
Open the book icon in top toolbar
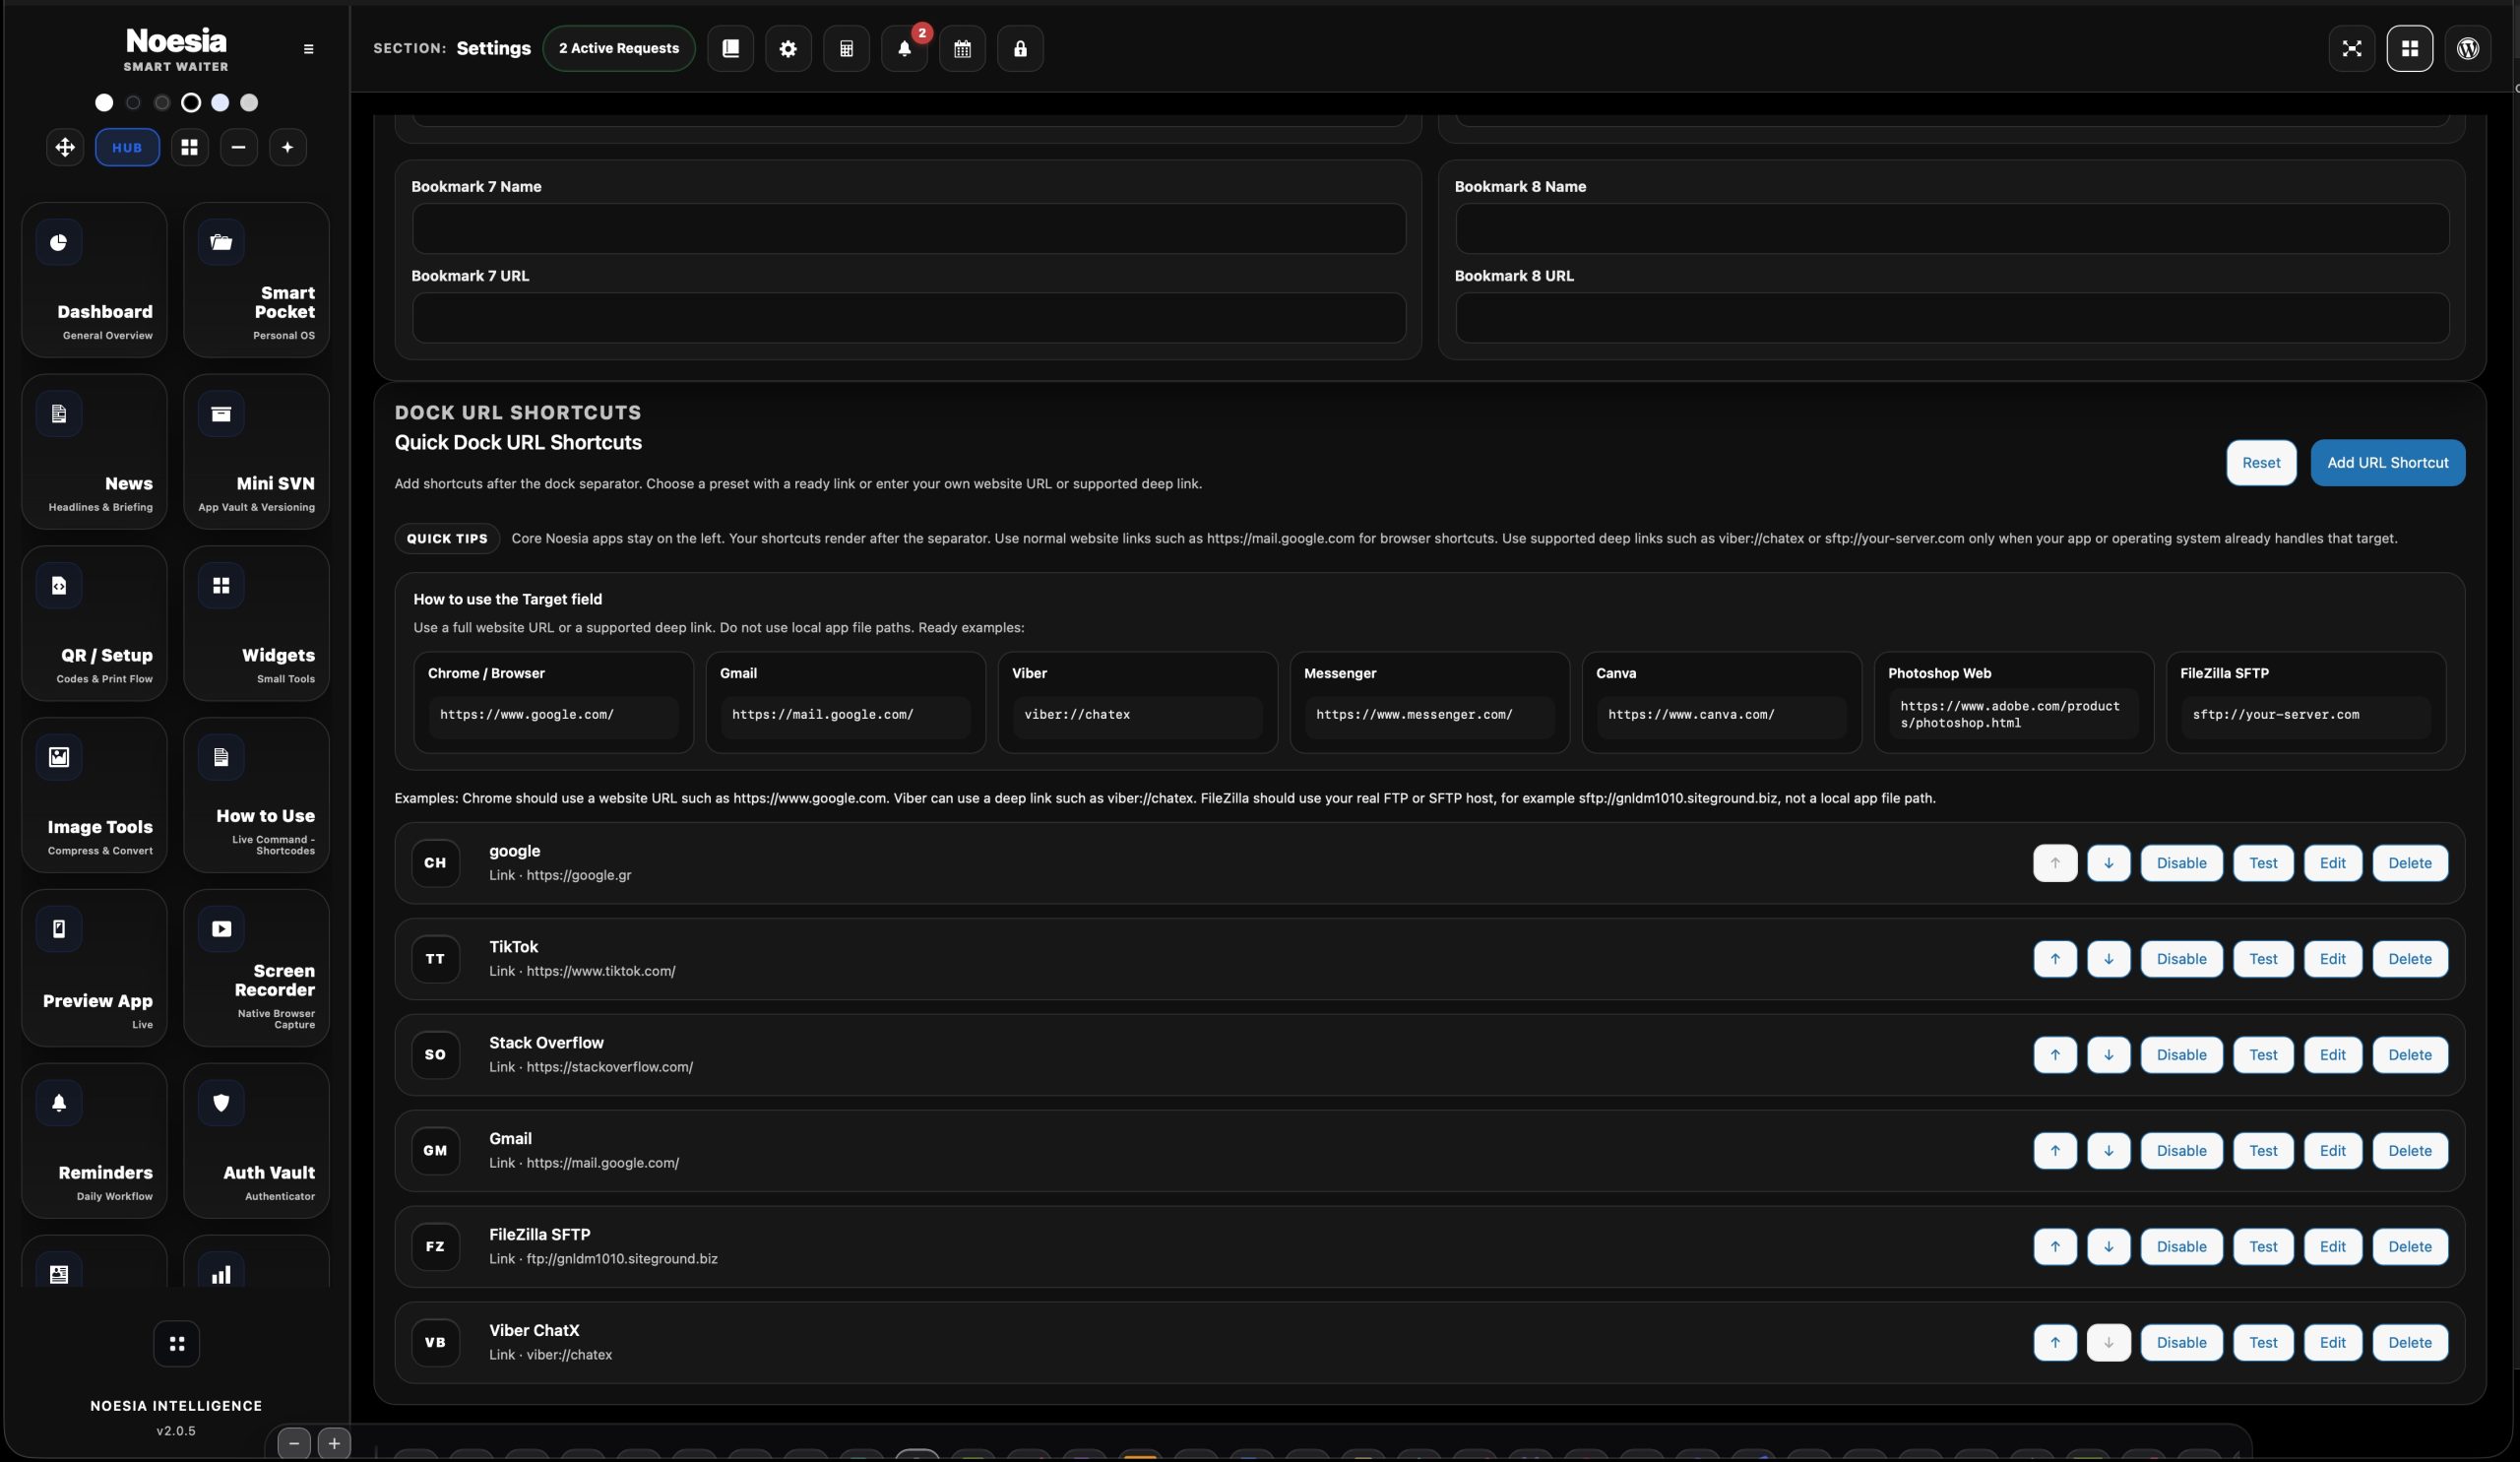730,48
